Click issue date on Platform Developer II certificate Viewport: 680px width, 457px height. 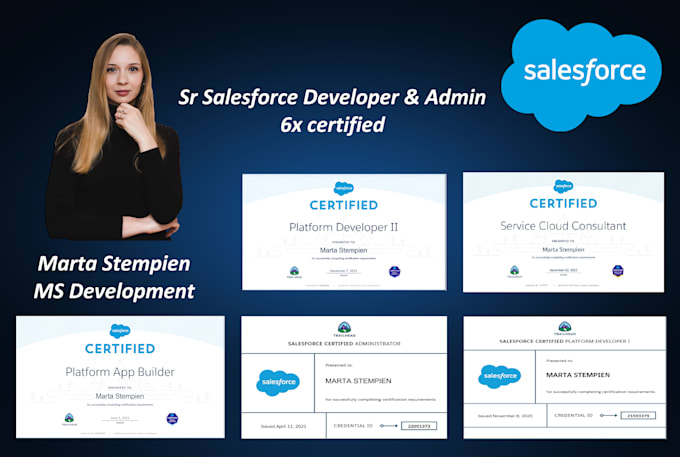tap(343, 271)
